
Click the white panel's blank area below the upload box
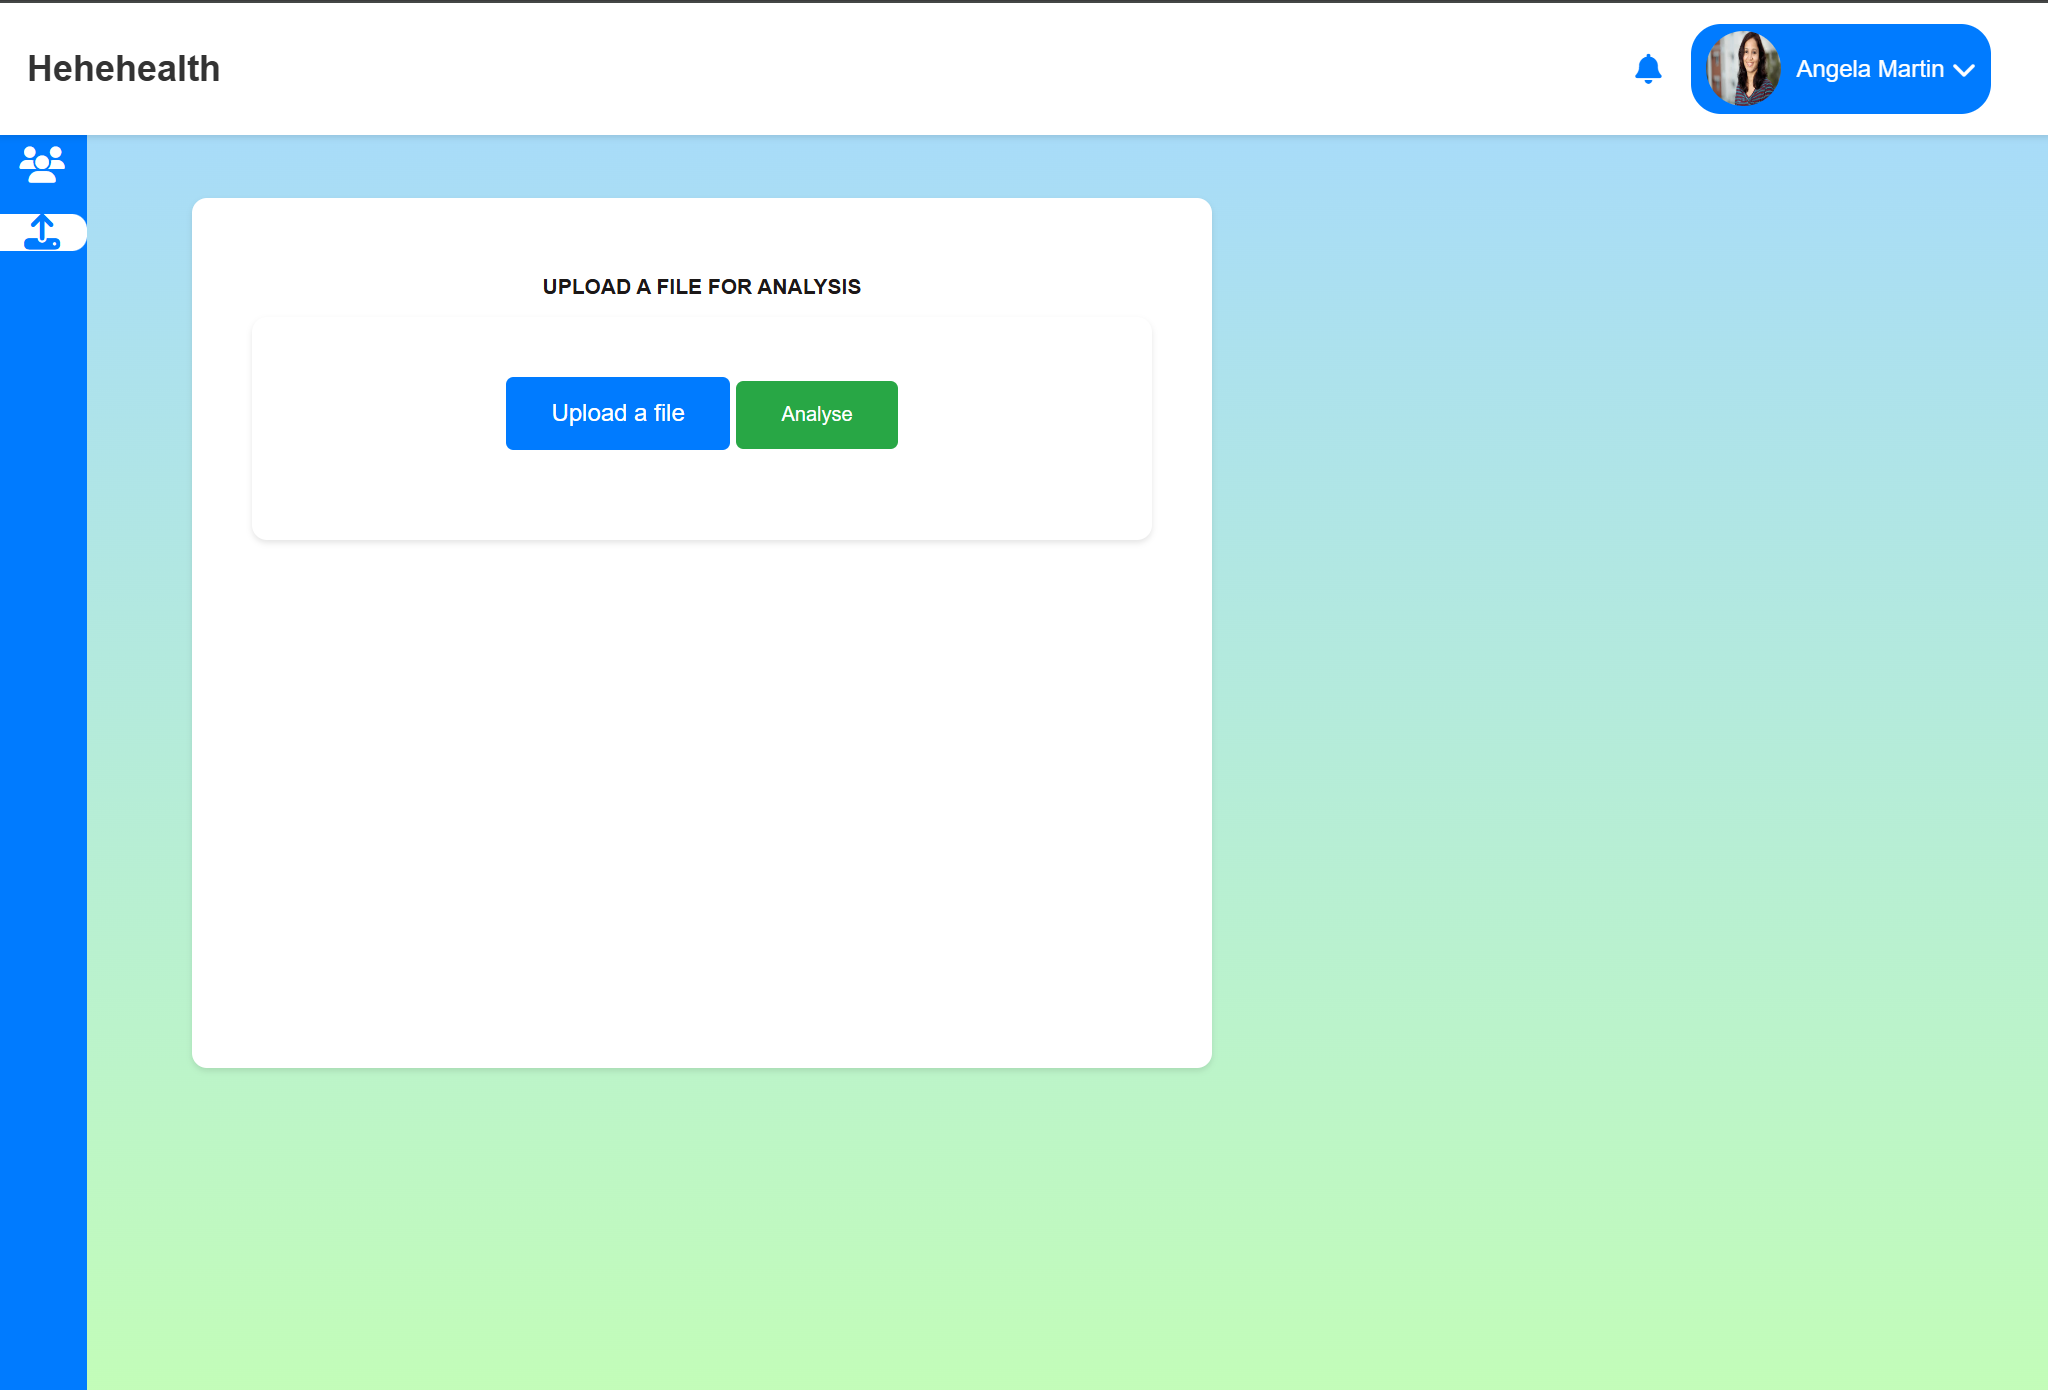tap(701, 800)
